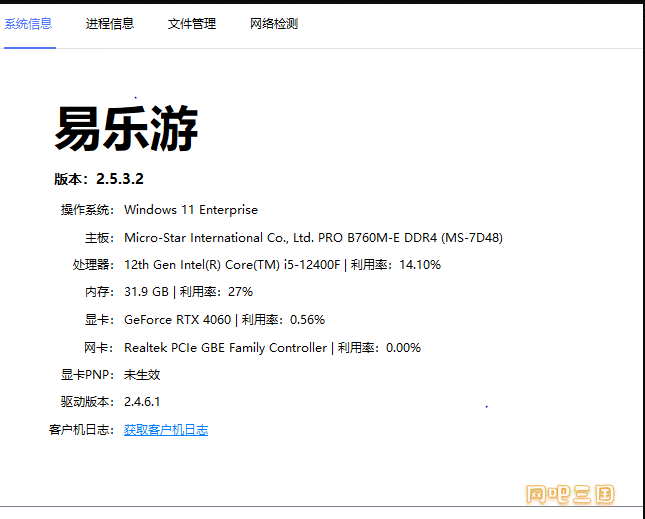645x519 pixels.
Task: Open the 网络检测 tab
Action: pos(274,24)
